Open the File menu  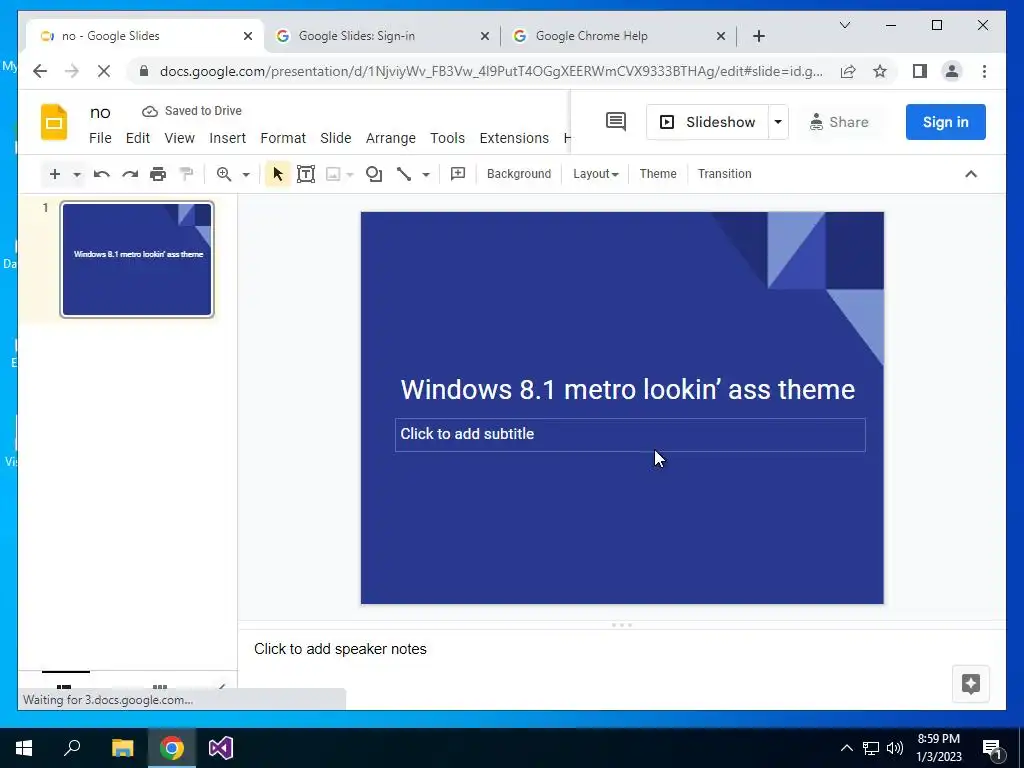click(100, 138)
